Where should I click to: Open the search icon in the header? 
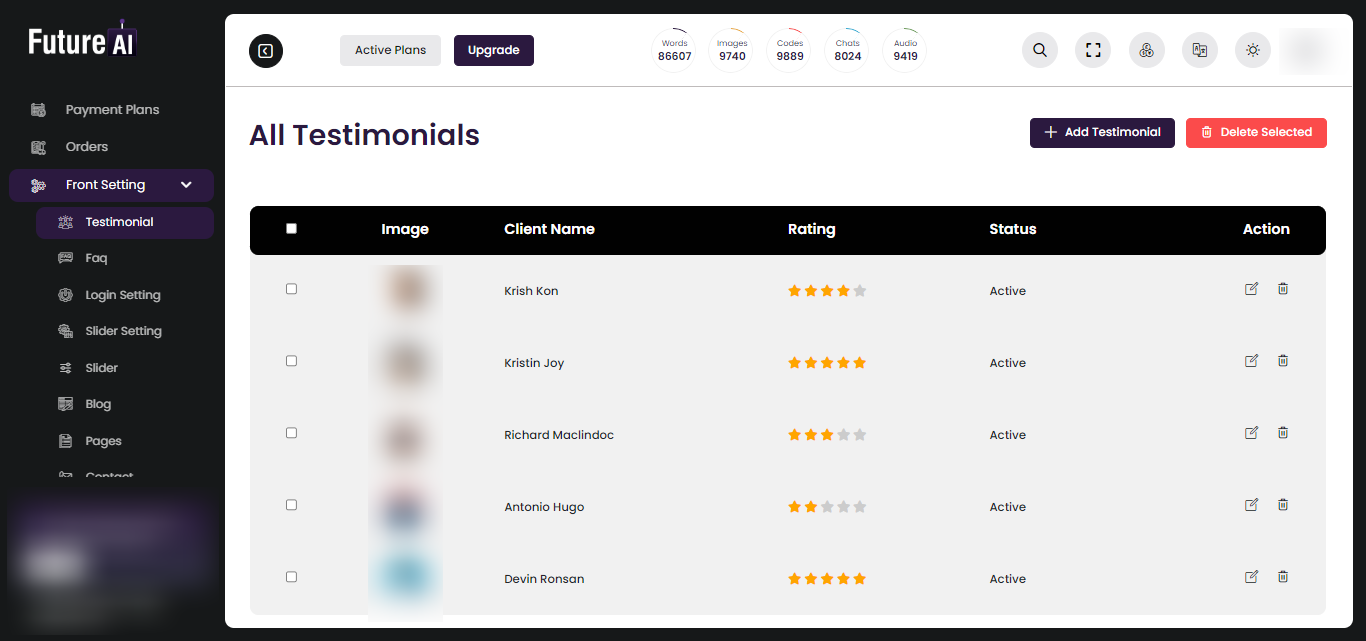coord(1040,50)
